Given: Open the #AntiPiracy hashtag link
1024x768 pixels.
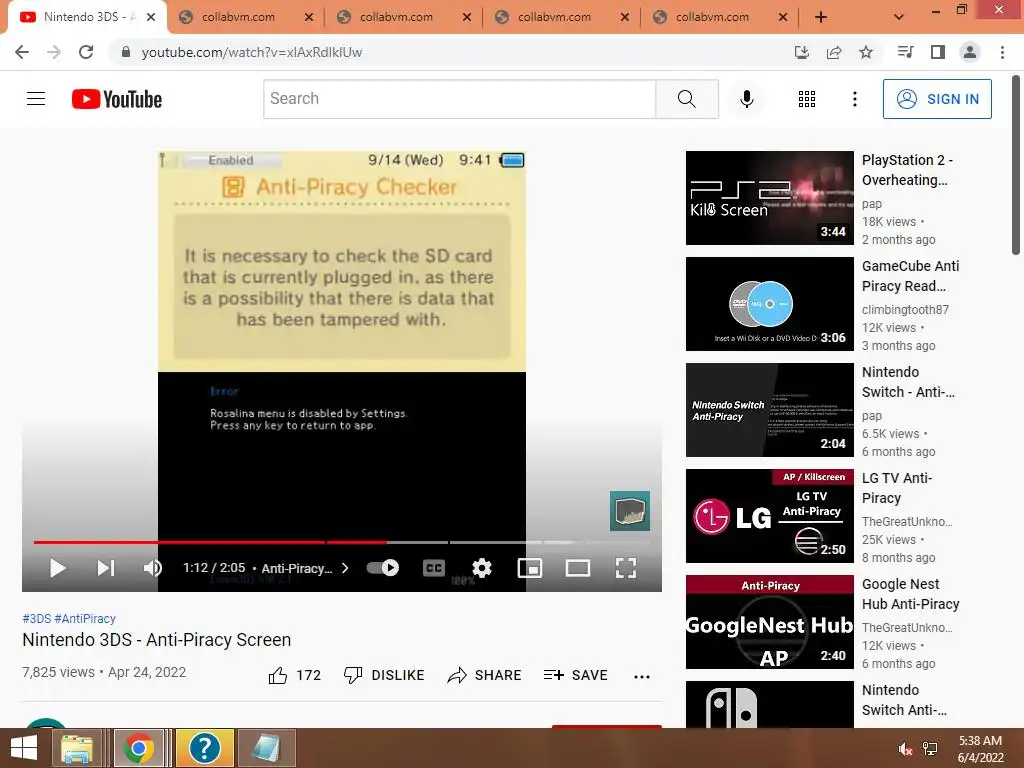Looking at the screenshot, I should (x=85, y=618).
